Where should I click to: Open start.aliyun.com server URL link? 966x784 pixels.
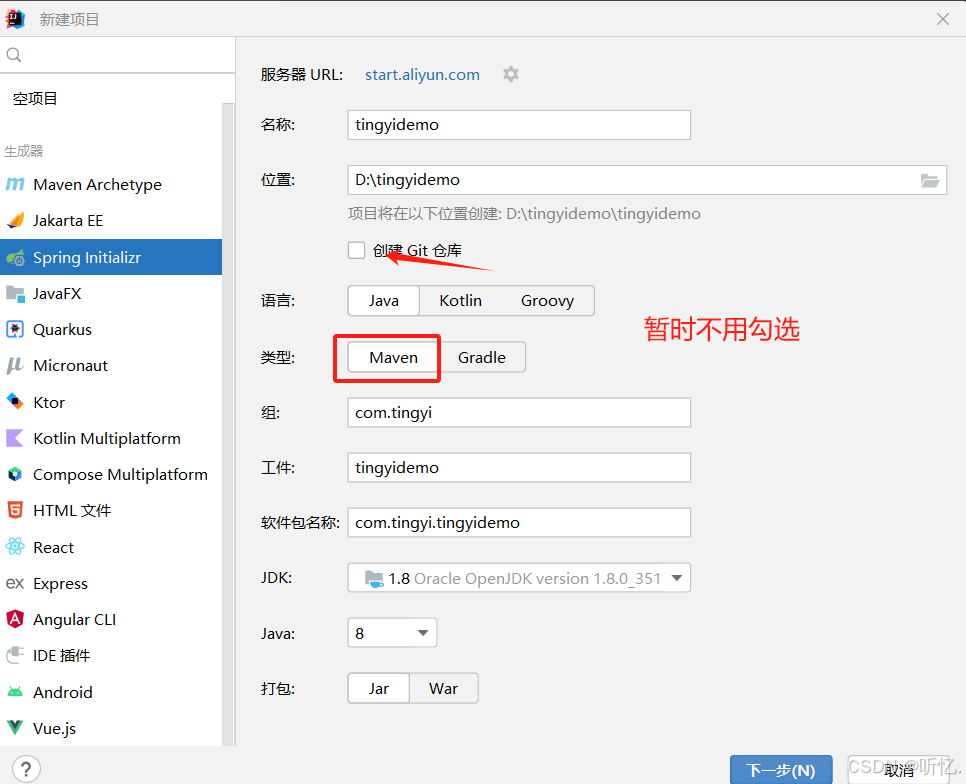[422, 75]
